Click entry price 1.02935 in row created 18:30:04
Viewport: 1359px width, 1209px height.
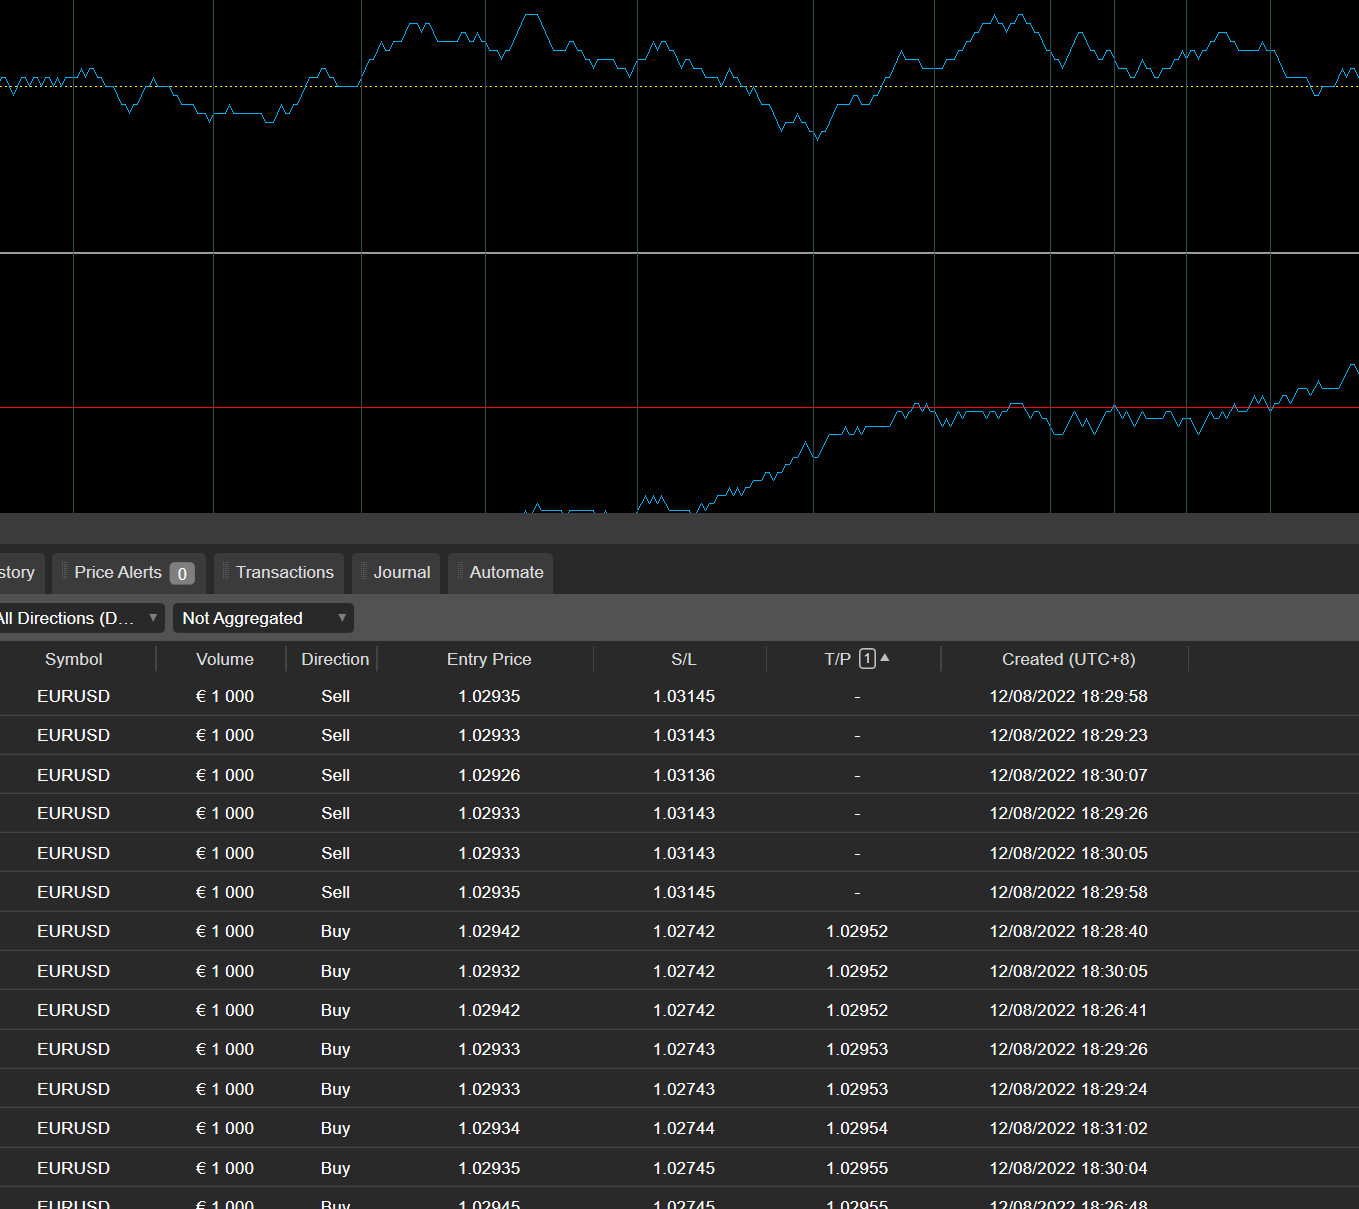click(489, 1168)
